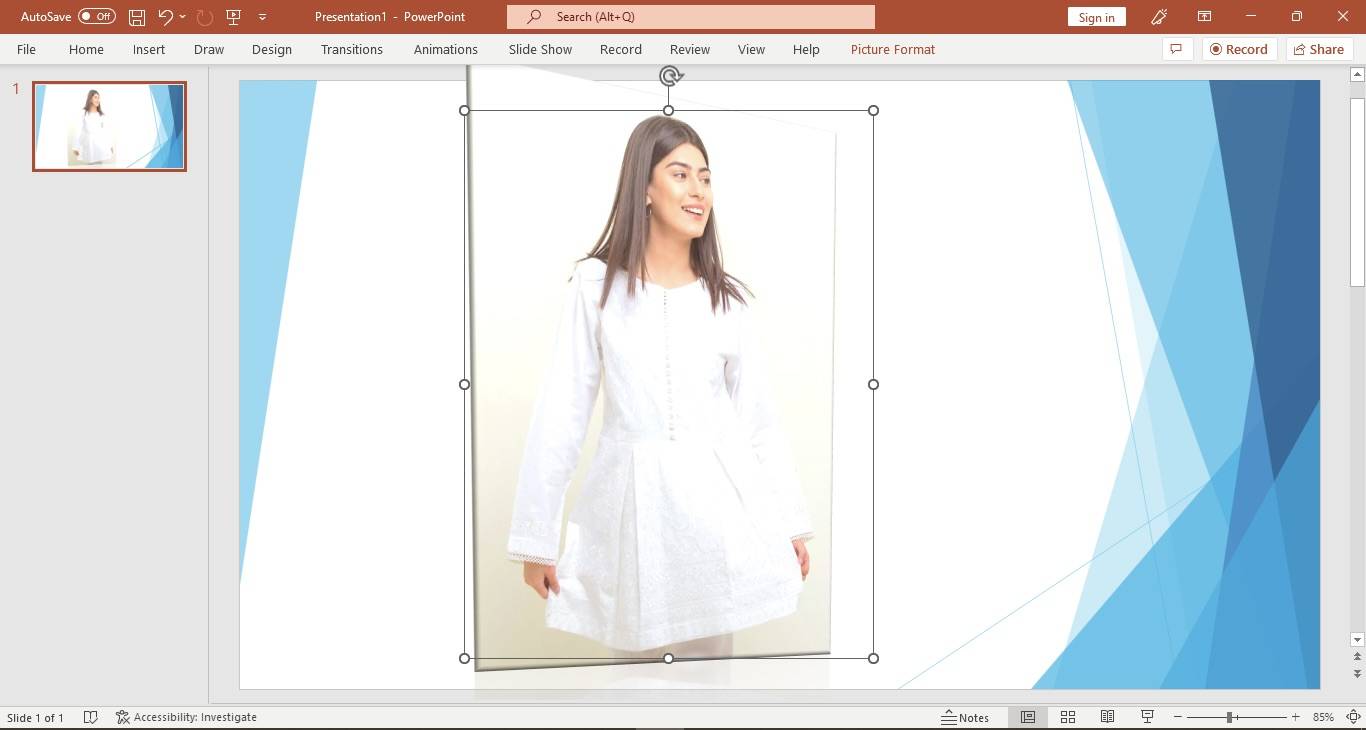Switch to the Picture Format tab
This screenshot has height=730, width=1366.
pyautogui.click(x=891, y=49)
